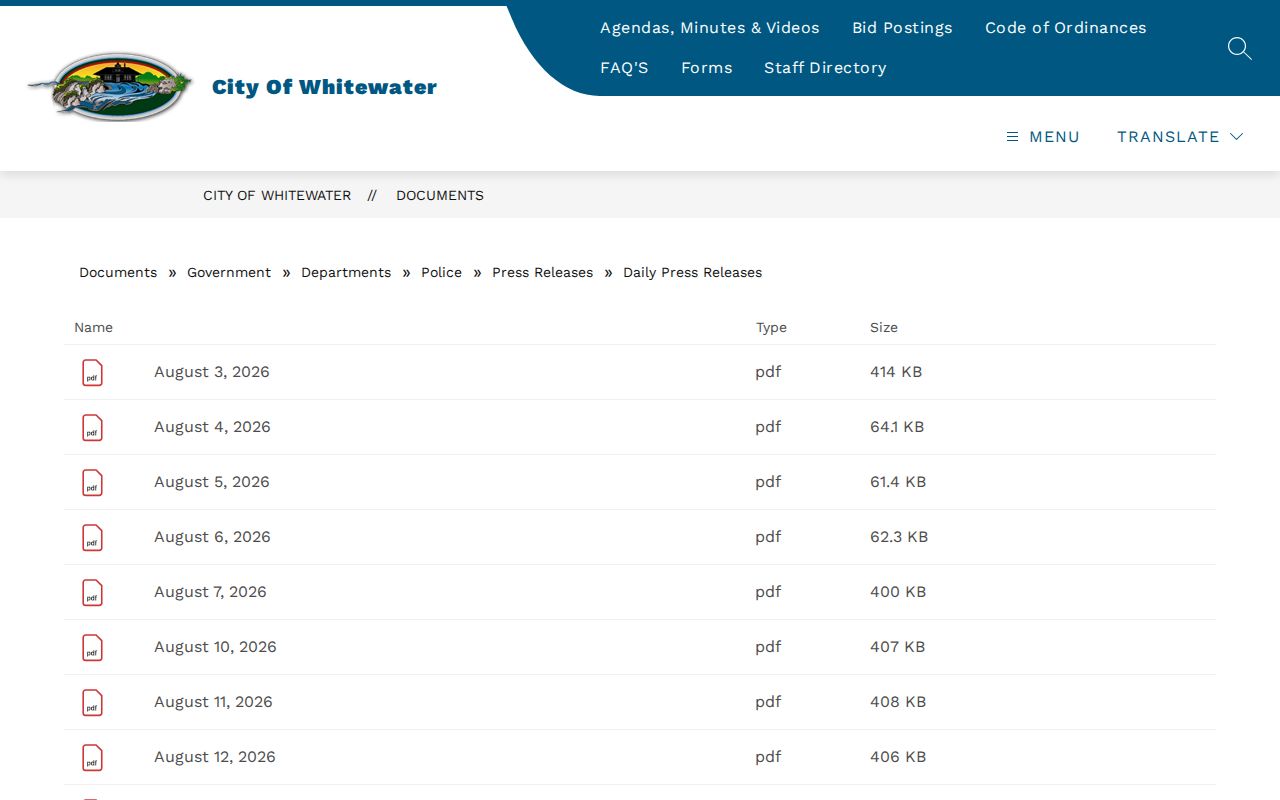Open the Staff Directory
The image size is (1280, 800).
[825, 68]
